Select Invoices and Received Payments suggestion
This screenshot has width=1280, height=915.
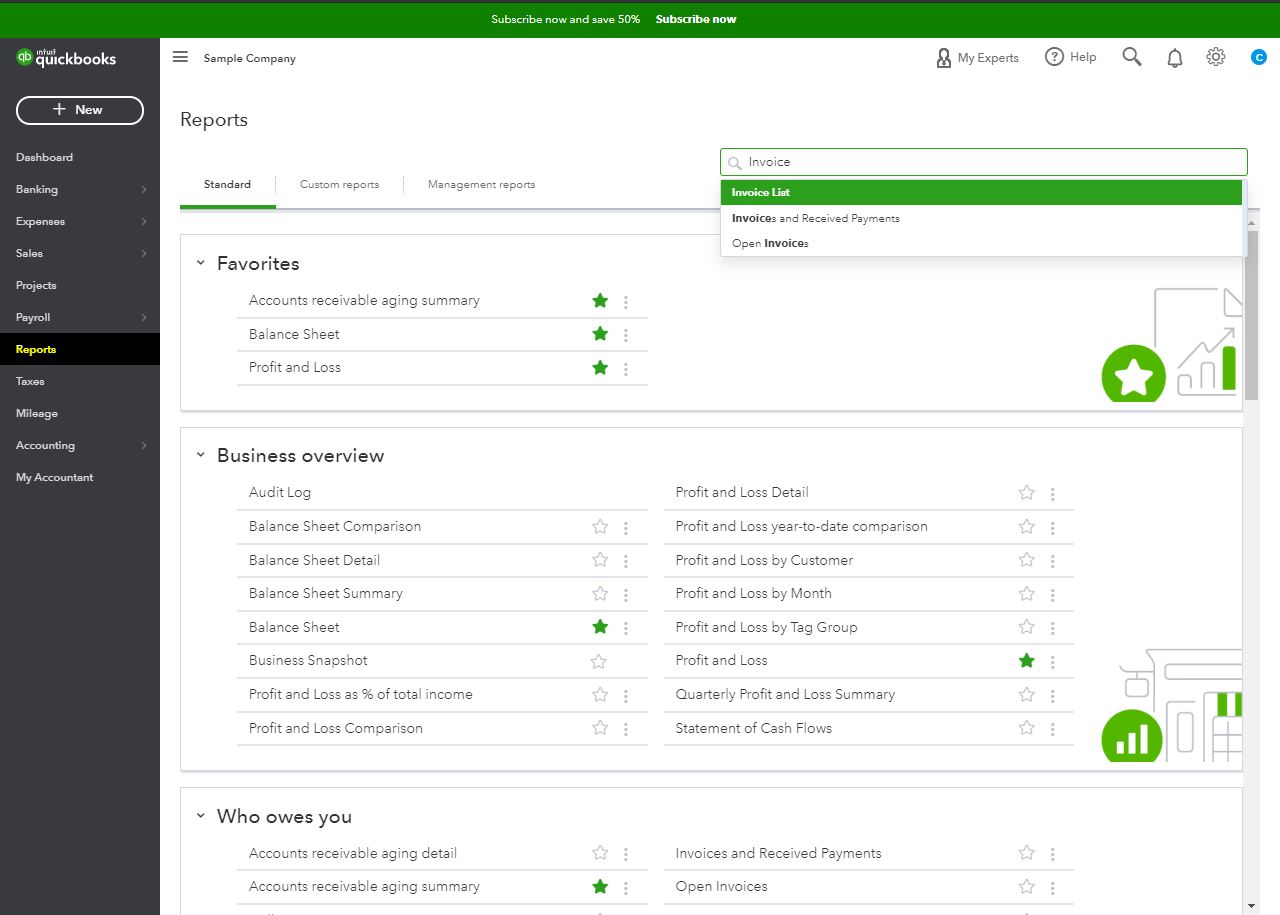coord(981,218)
